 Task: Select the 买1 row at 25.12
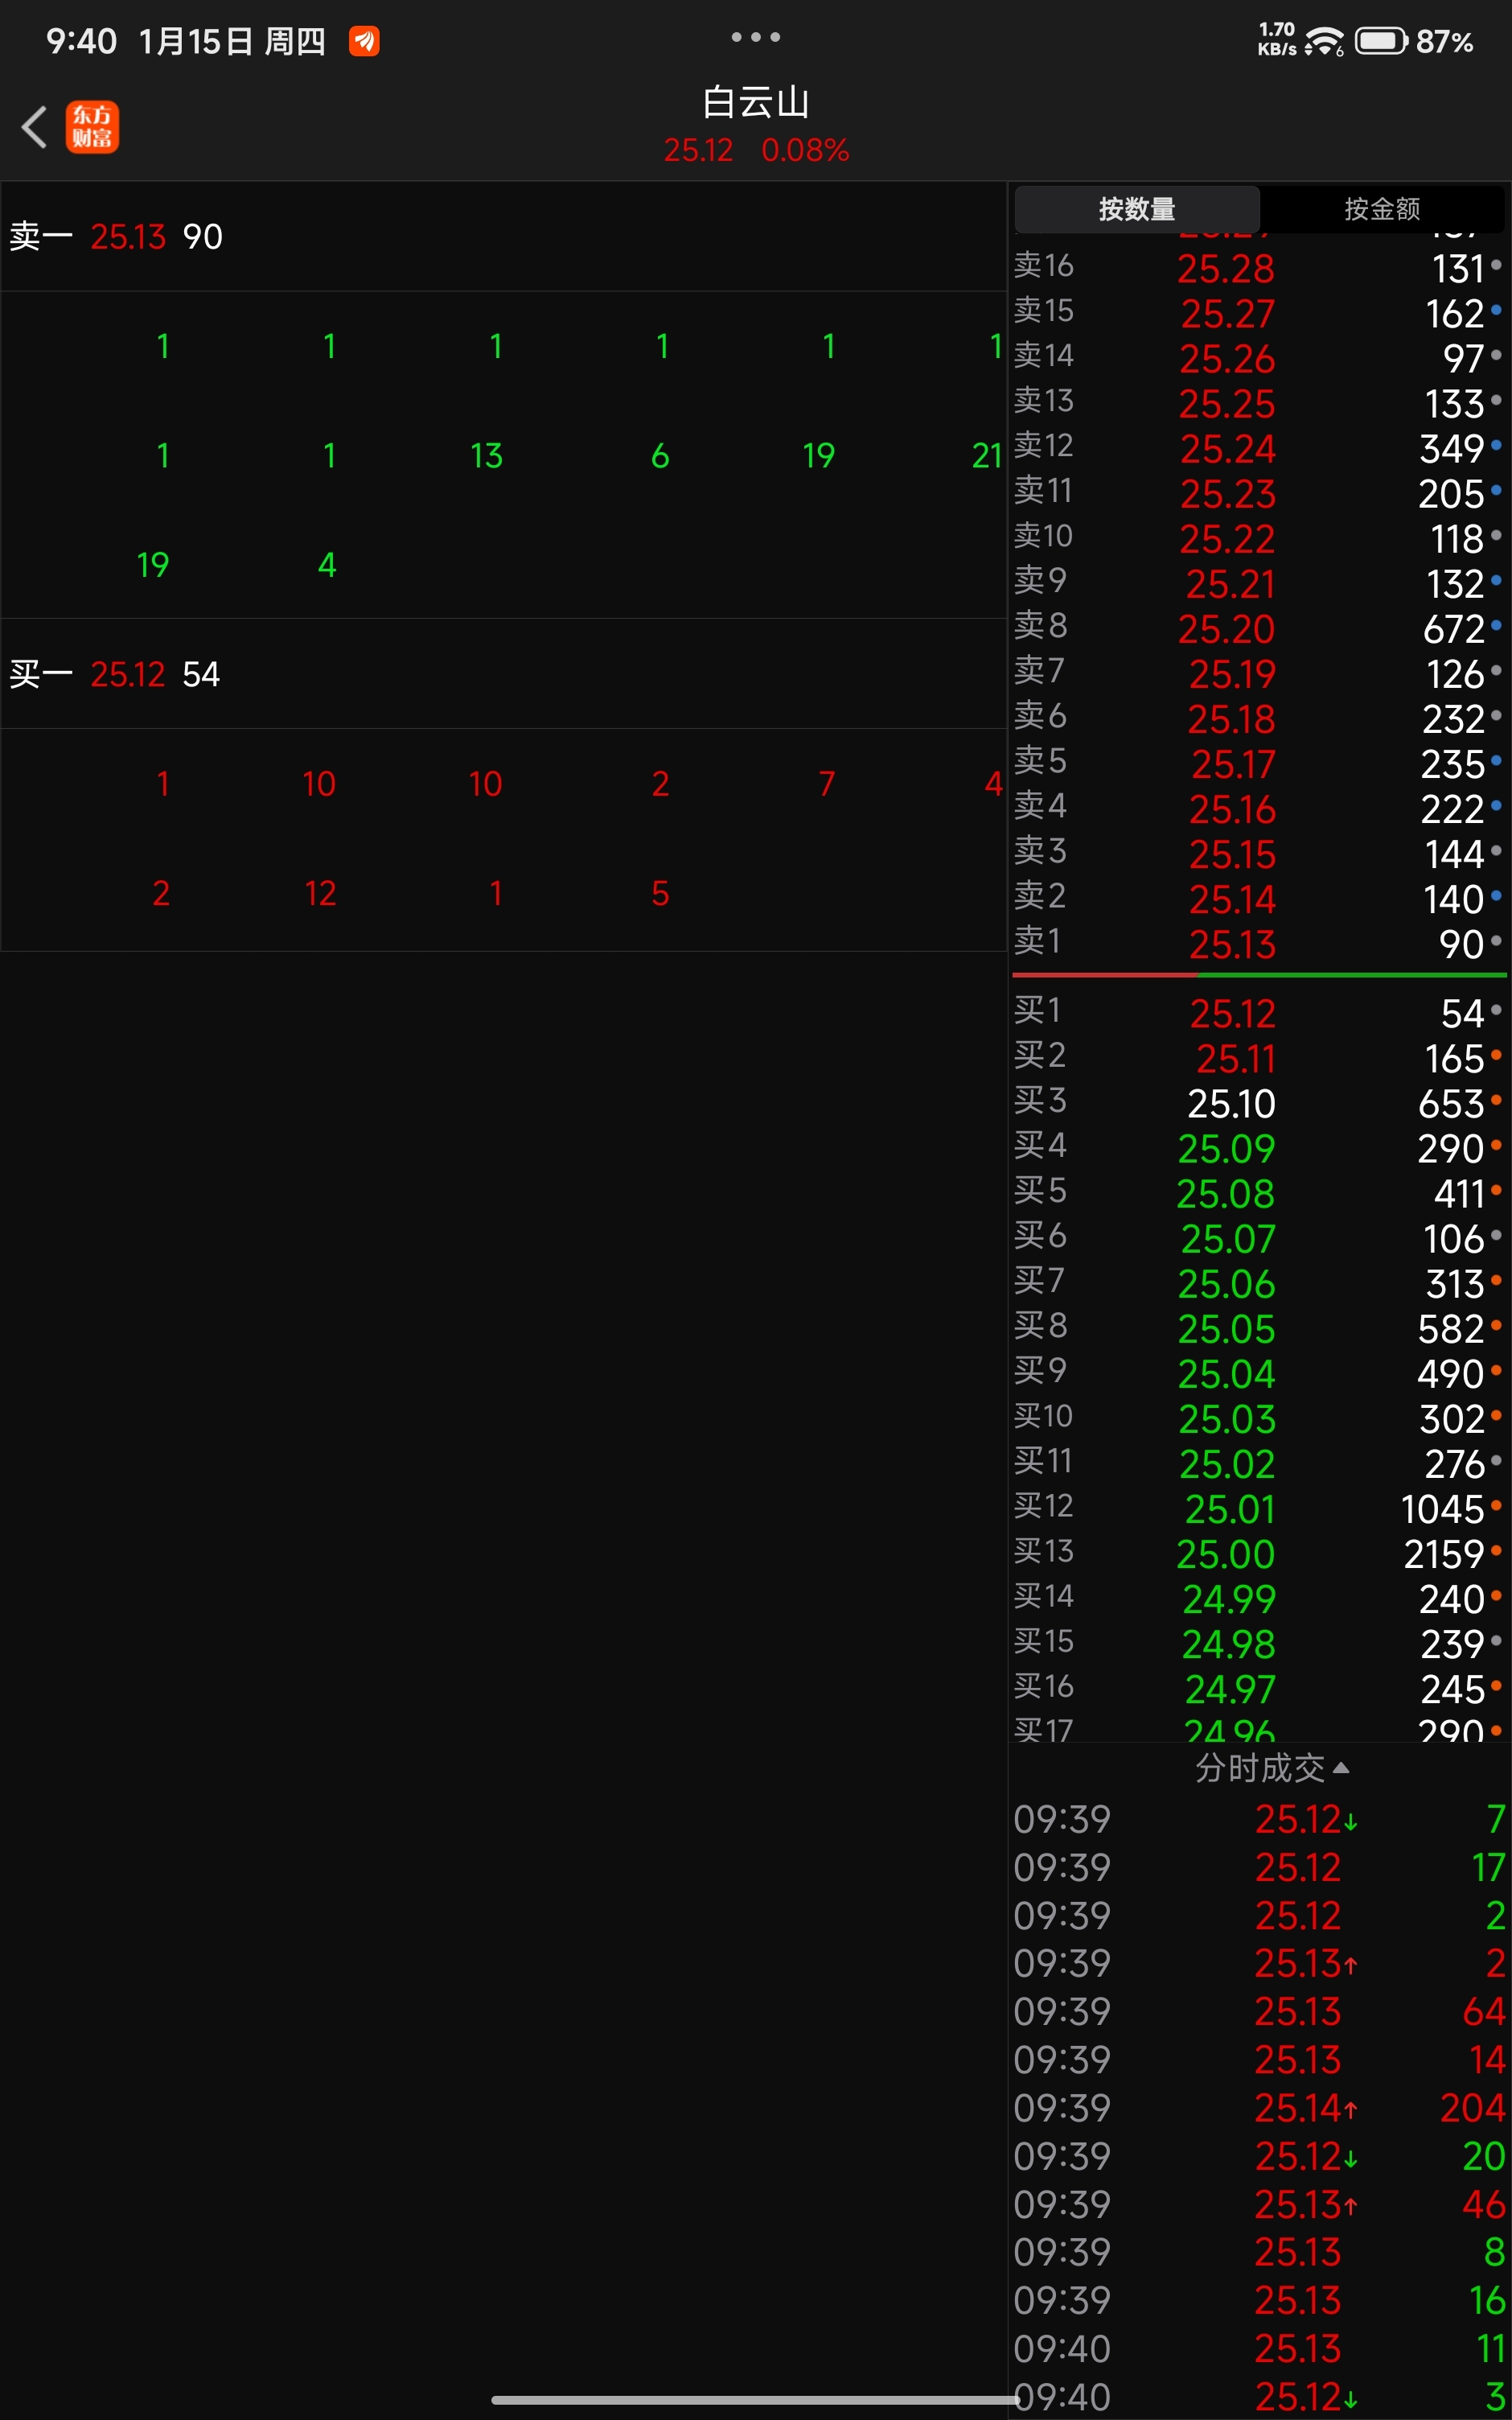click(1259, 1013)
